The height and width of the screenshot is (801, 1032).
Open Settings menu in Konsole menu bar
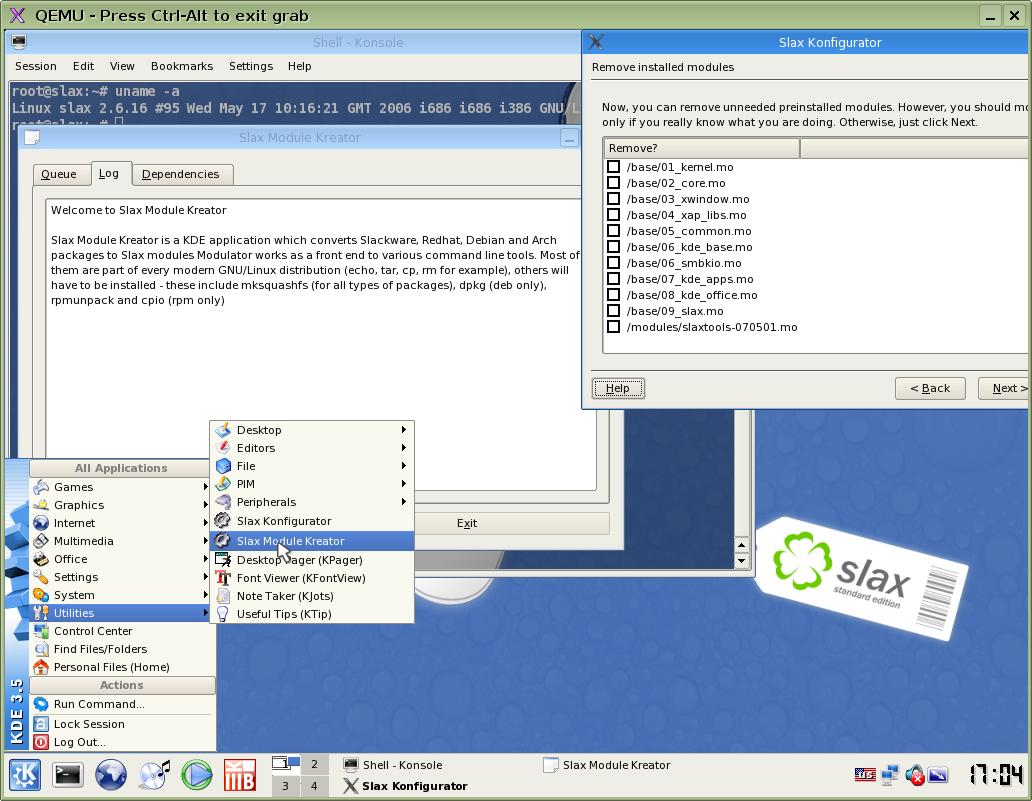point(251,66)
